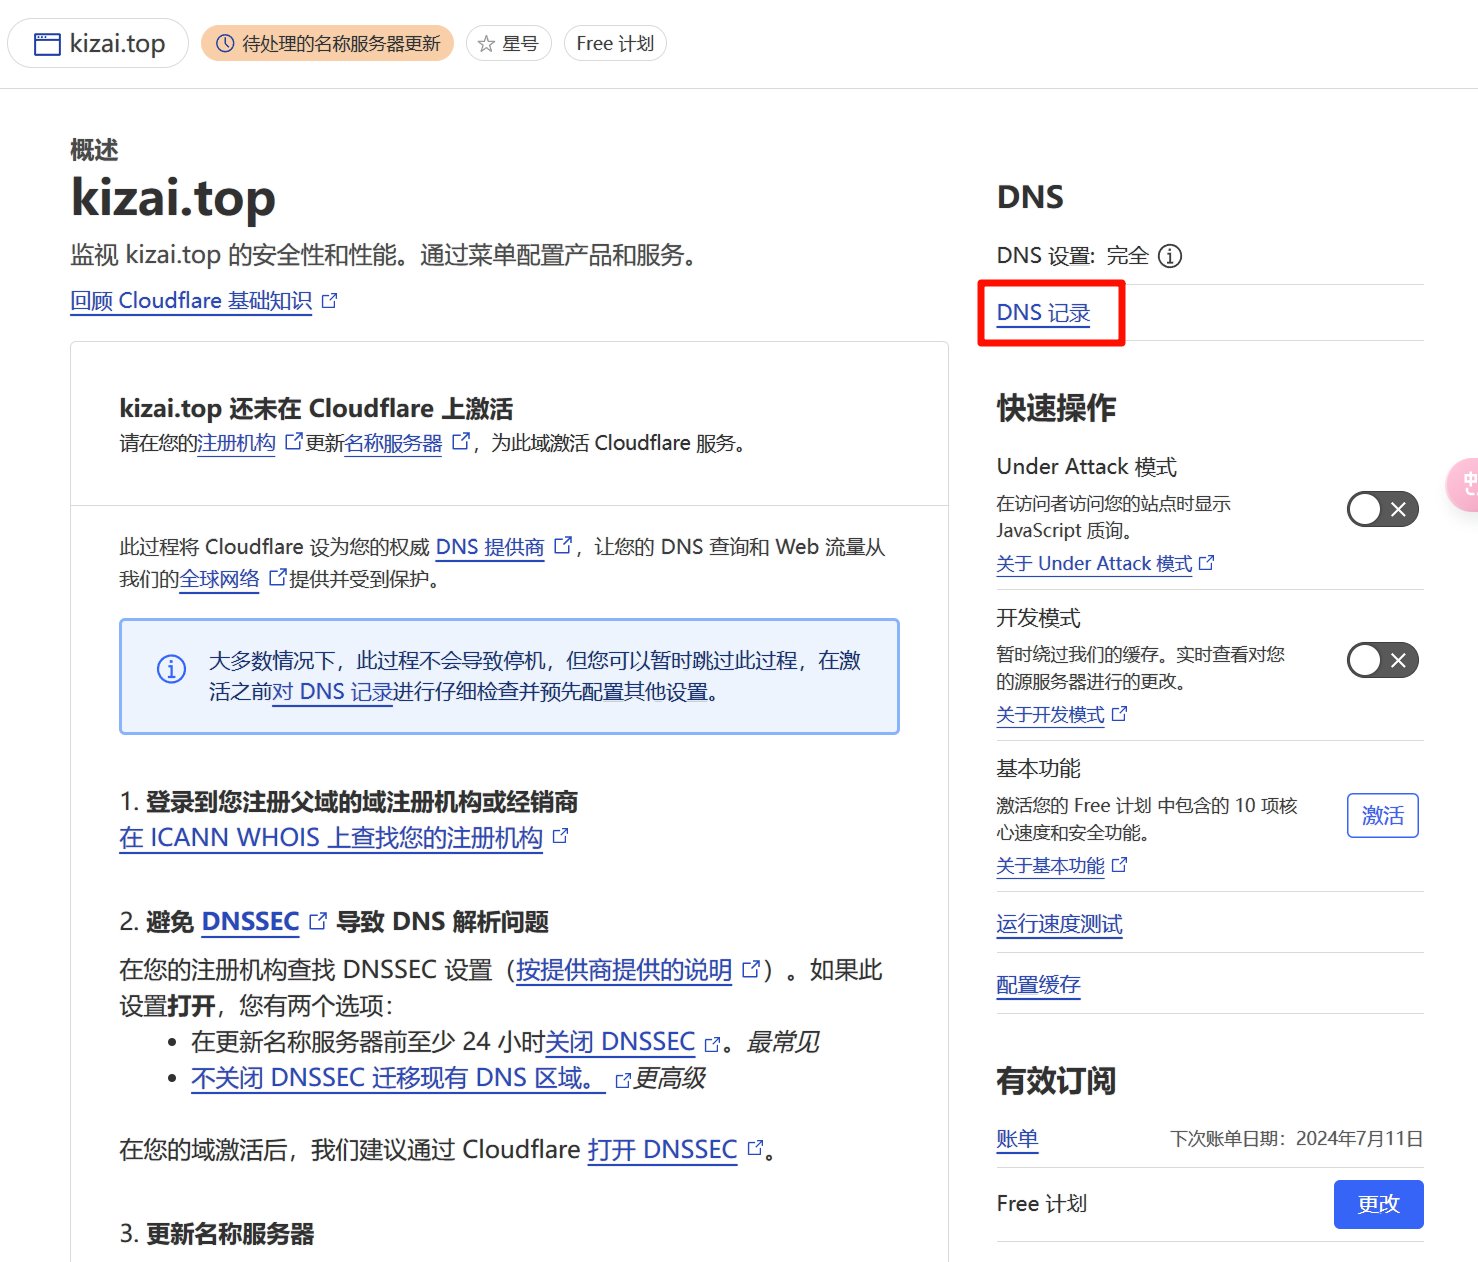Click the info icon in the blue notice box
This screenshot has height=1262, width=1478.
(x=171, y=668)
